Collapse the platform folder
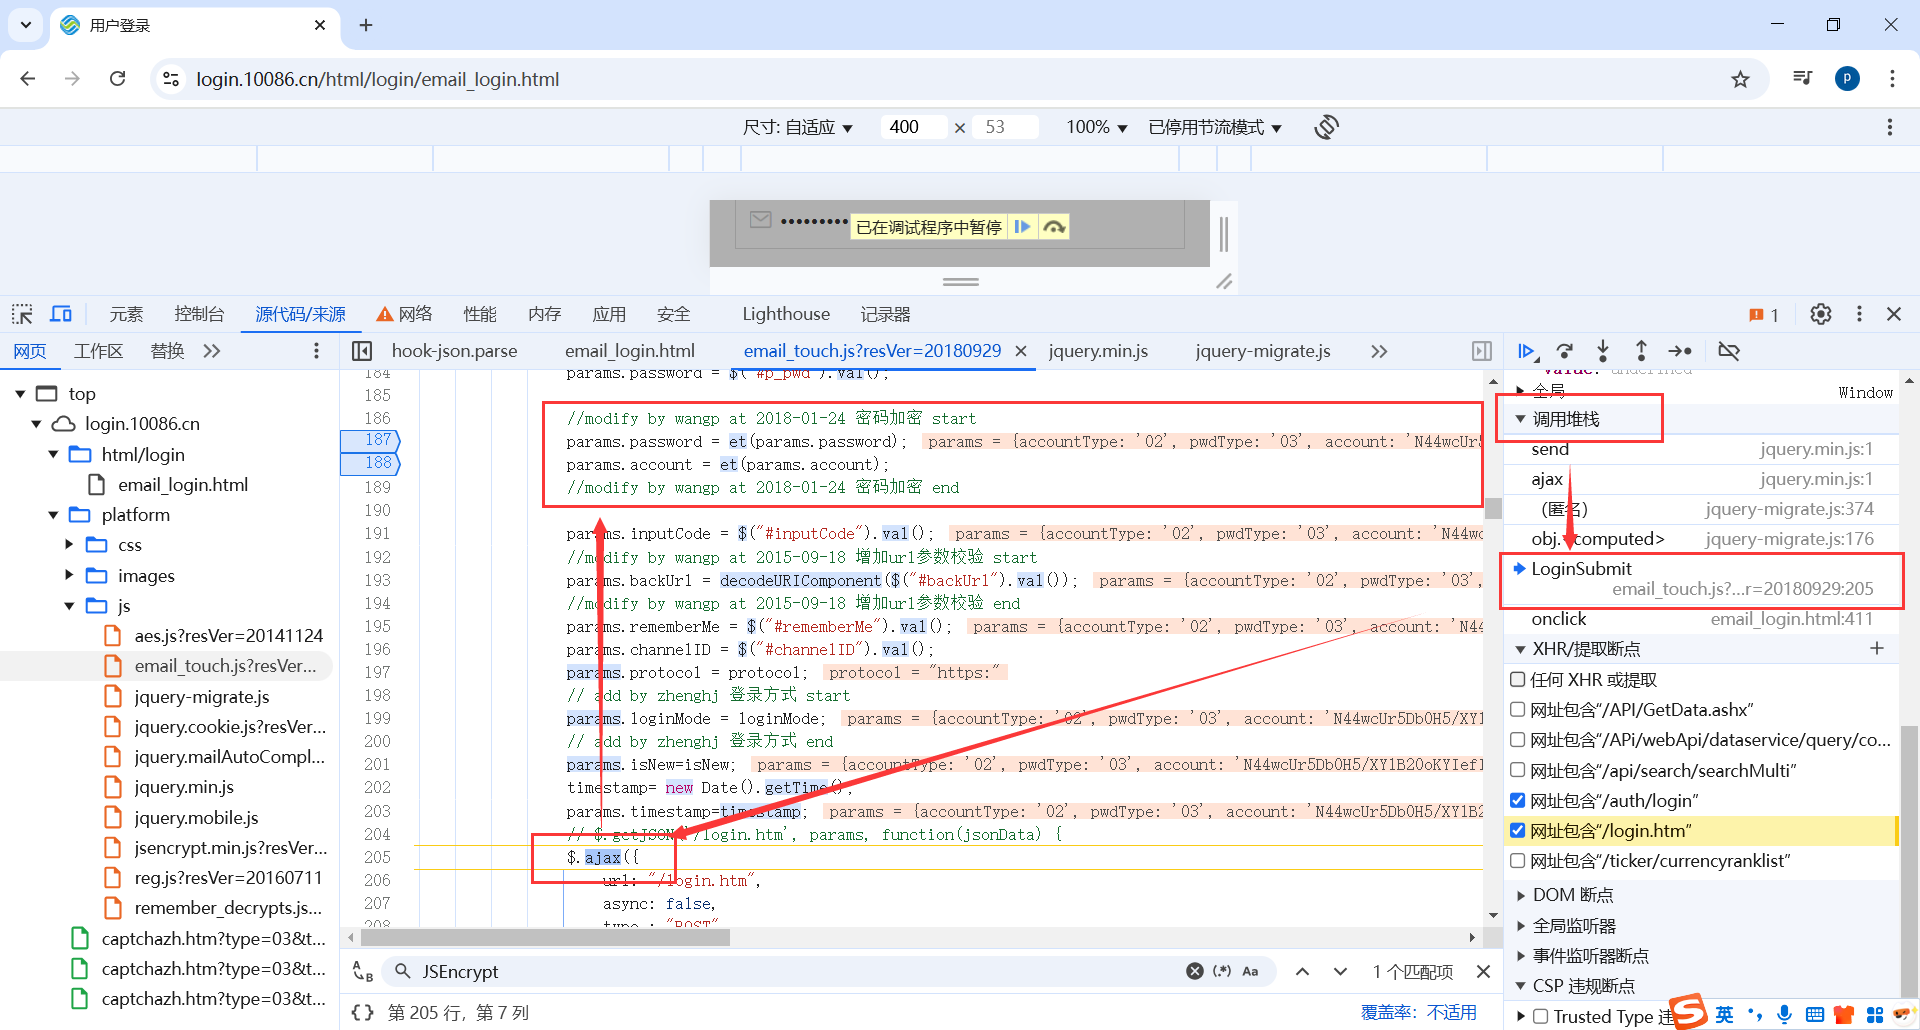This screenshot has height=1030, width=1920. pyautogui.click(x=53, y=515)
